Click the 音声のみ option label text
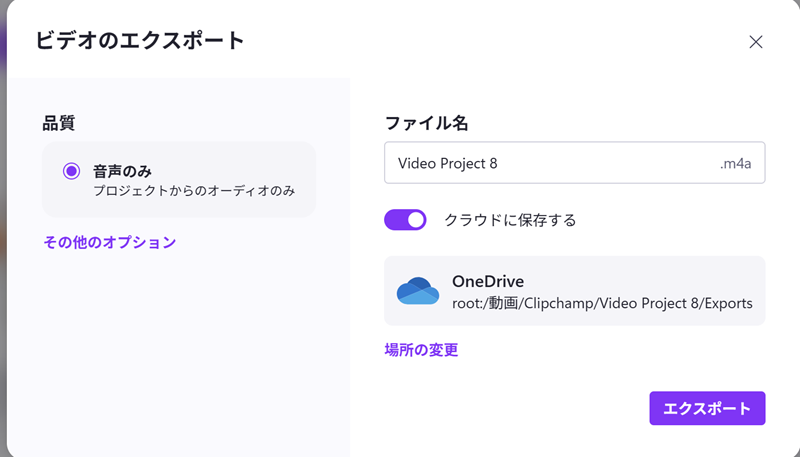Image resolution: width=800 pixels, height=457 pixels. [x=123, y=171]
